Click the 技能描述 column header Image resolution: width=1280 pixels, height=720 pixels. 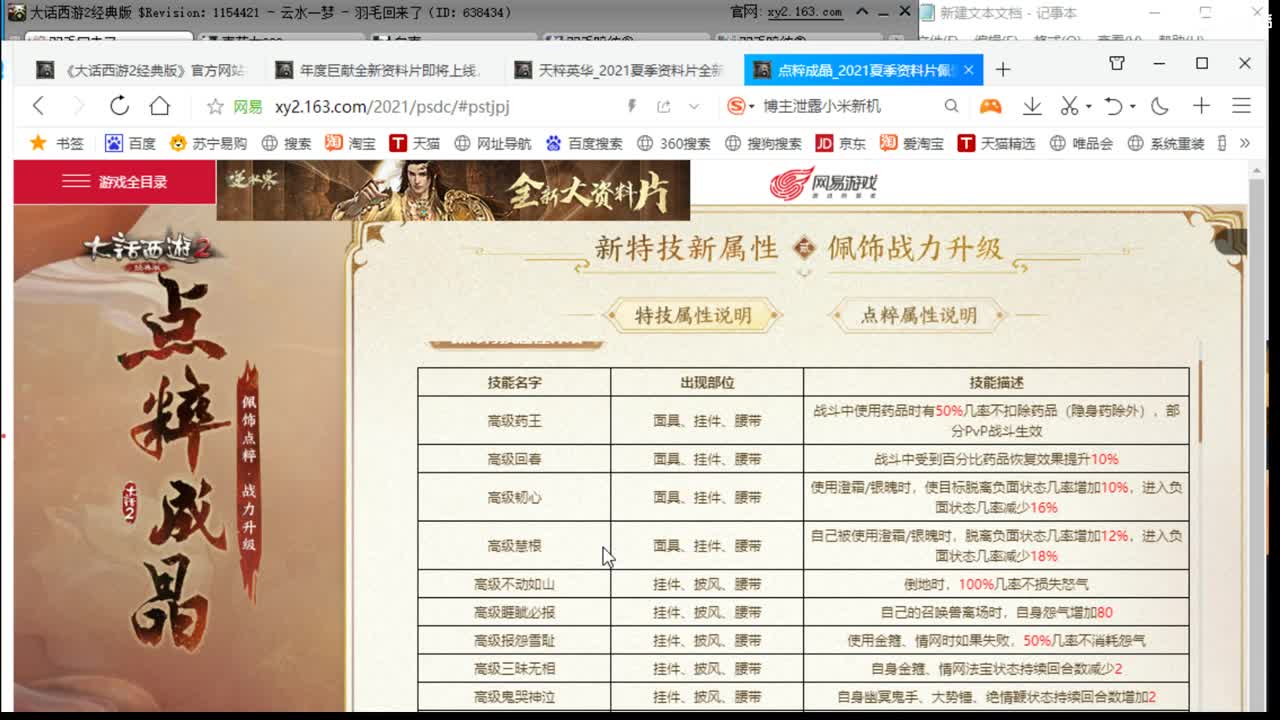996,382
